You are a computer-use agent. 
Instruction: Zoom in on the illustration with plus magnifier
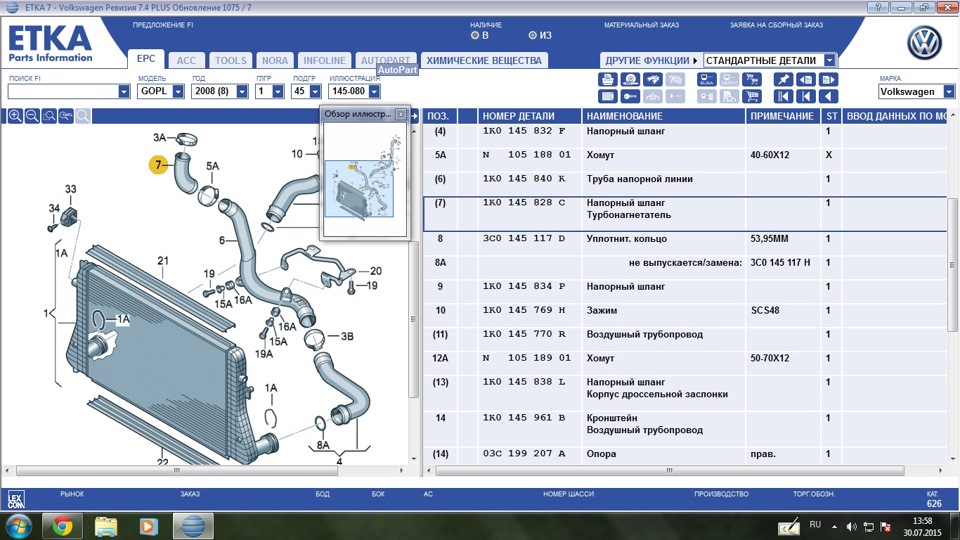coord(15,116)
